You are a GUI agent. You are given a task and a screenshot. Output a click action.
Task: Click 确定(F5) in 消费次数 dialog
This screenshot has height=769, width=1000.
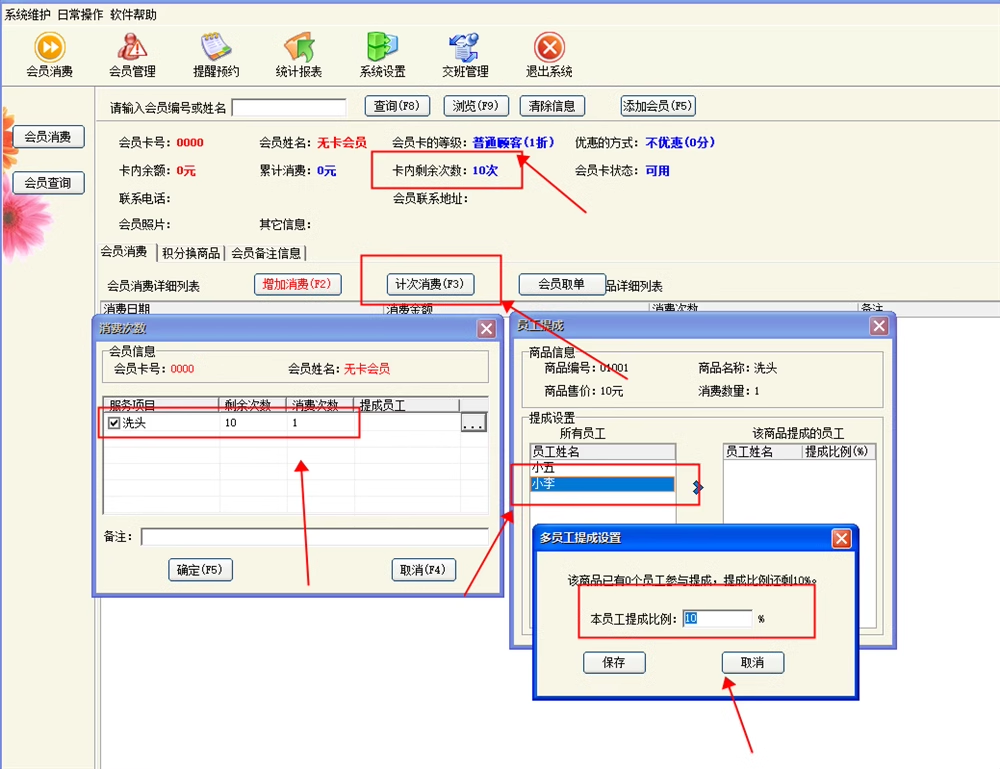(x=200, y=569)
